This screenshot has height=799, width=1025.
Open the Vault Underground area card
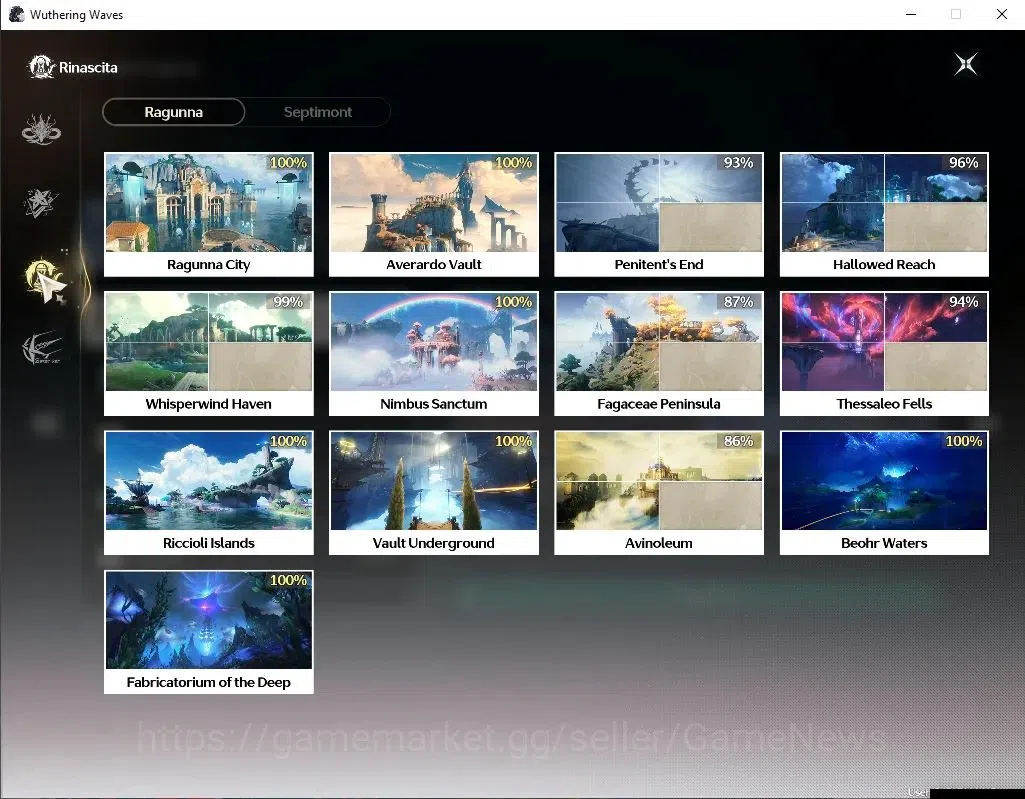pos(434,493)
